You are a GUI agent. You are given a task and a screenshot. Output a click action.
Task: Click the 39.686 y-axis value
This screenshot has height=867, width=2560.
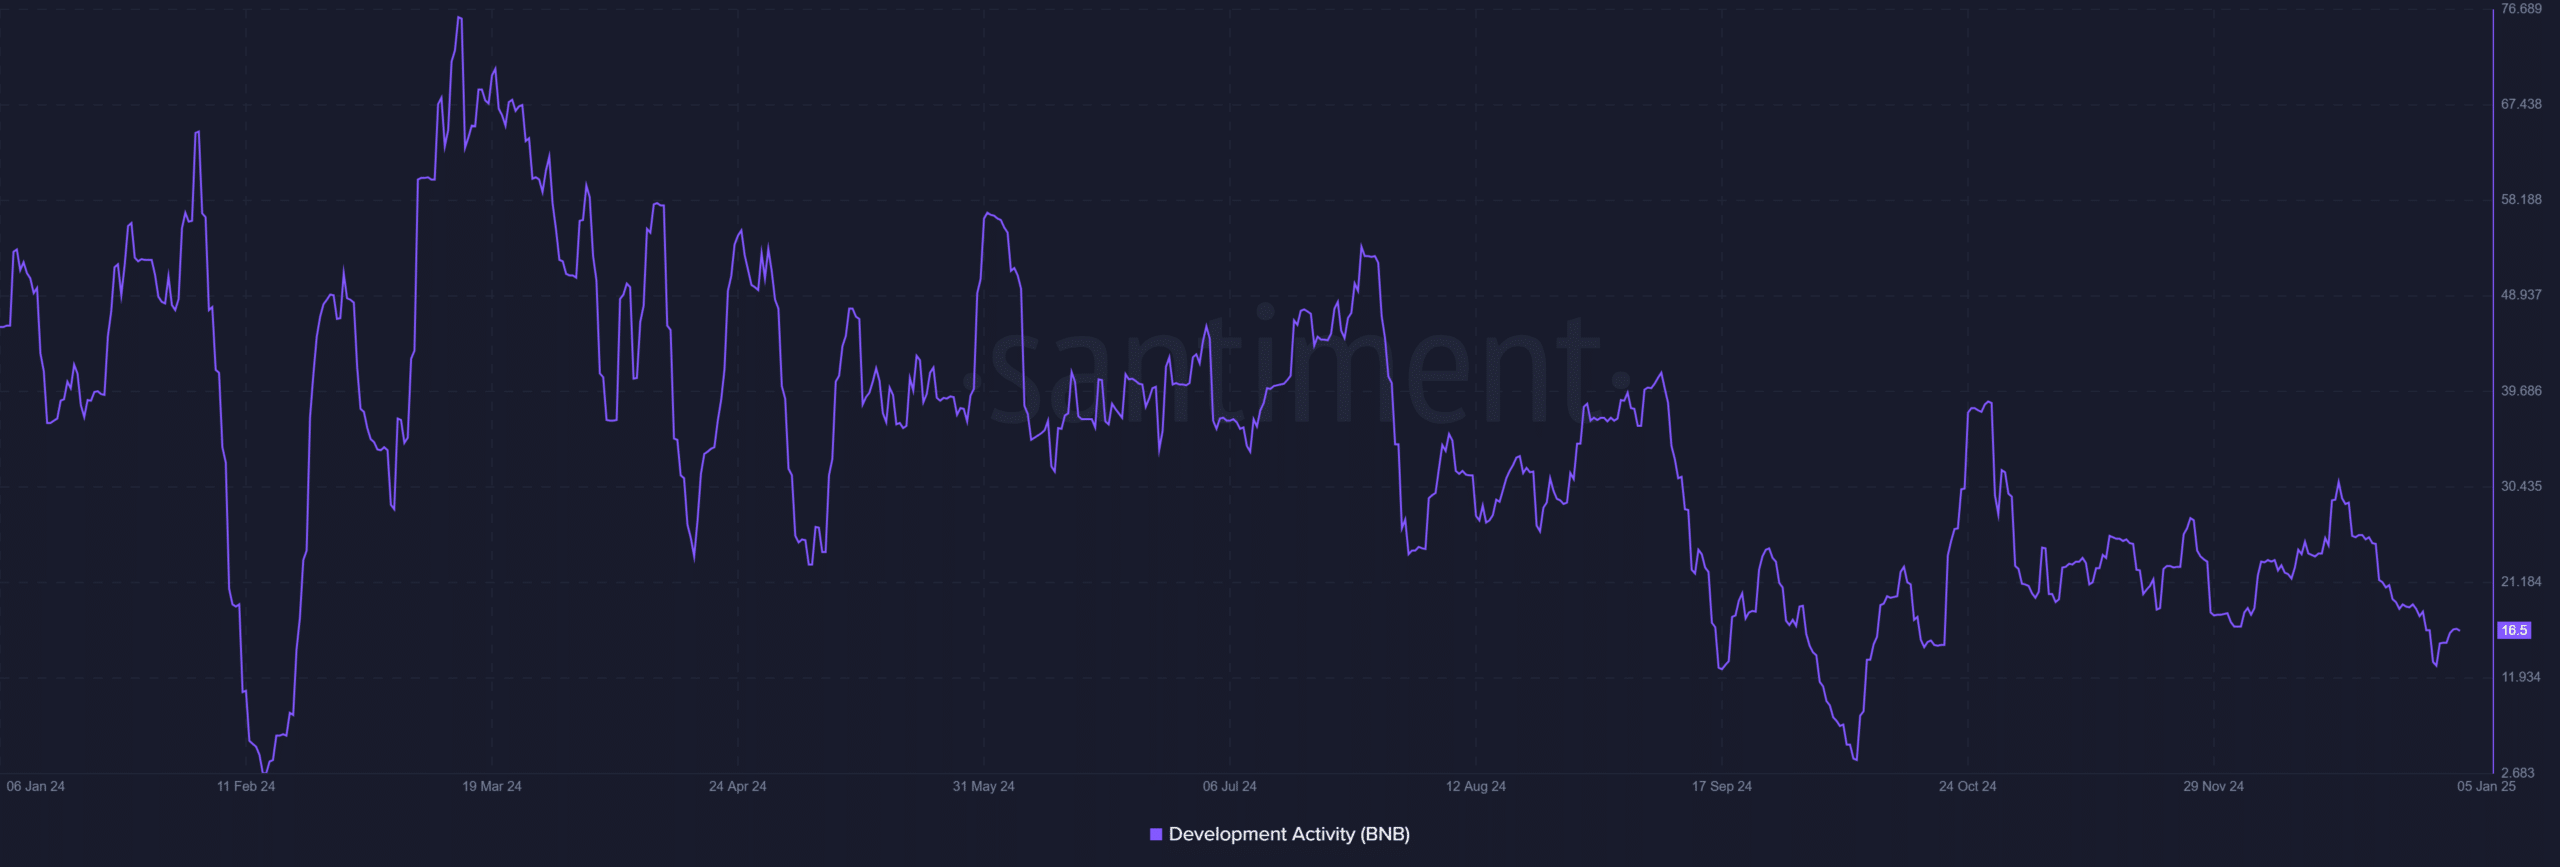(x=2521, y=391)
